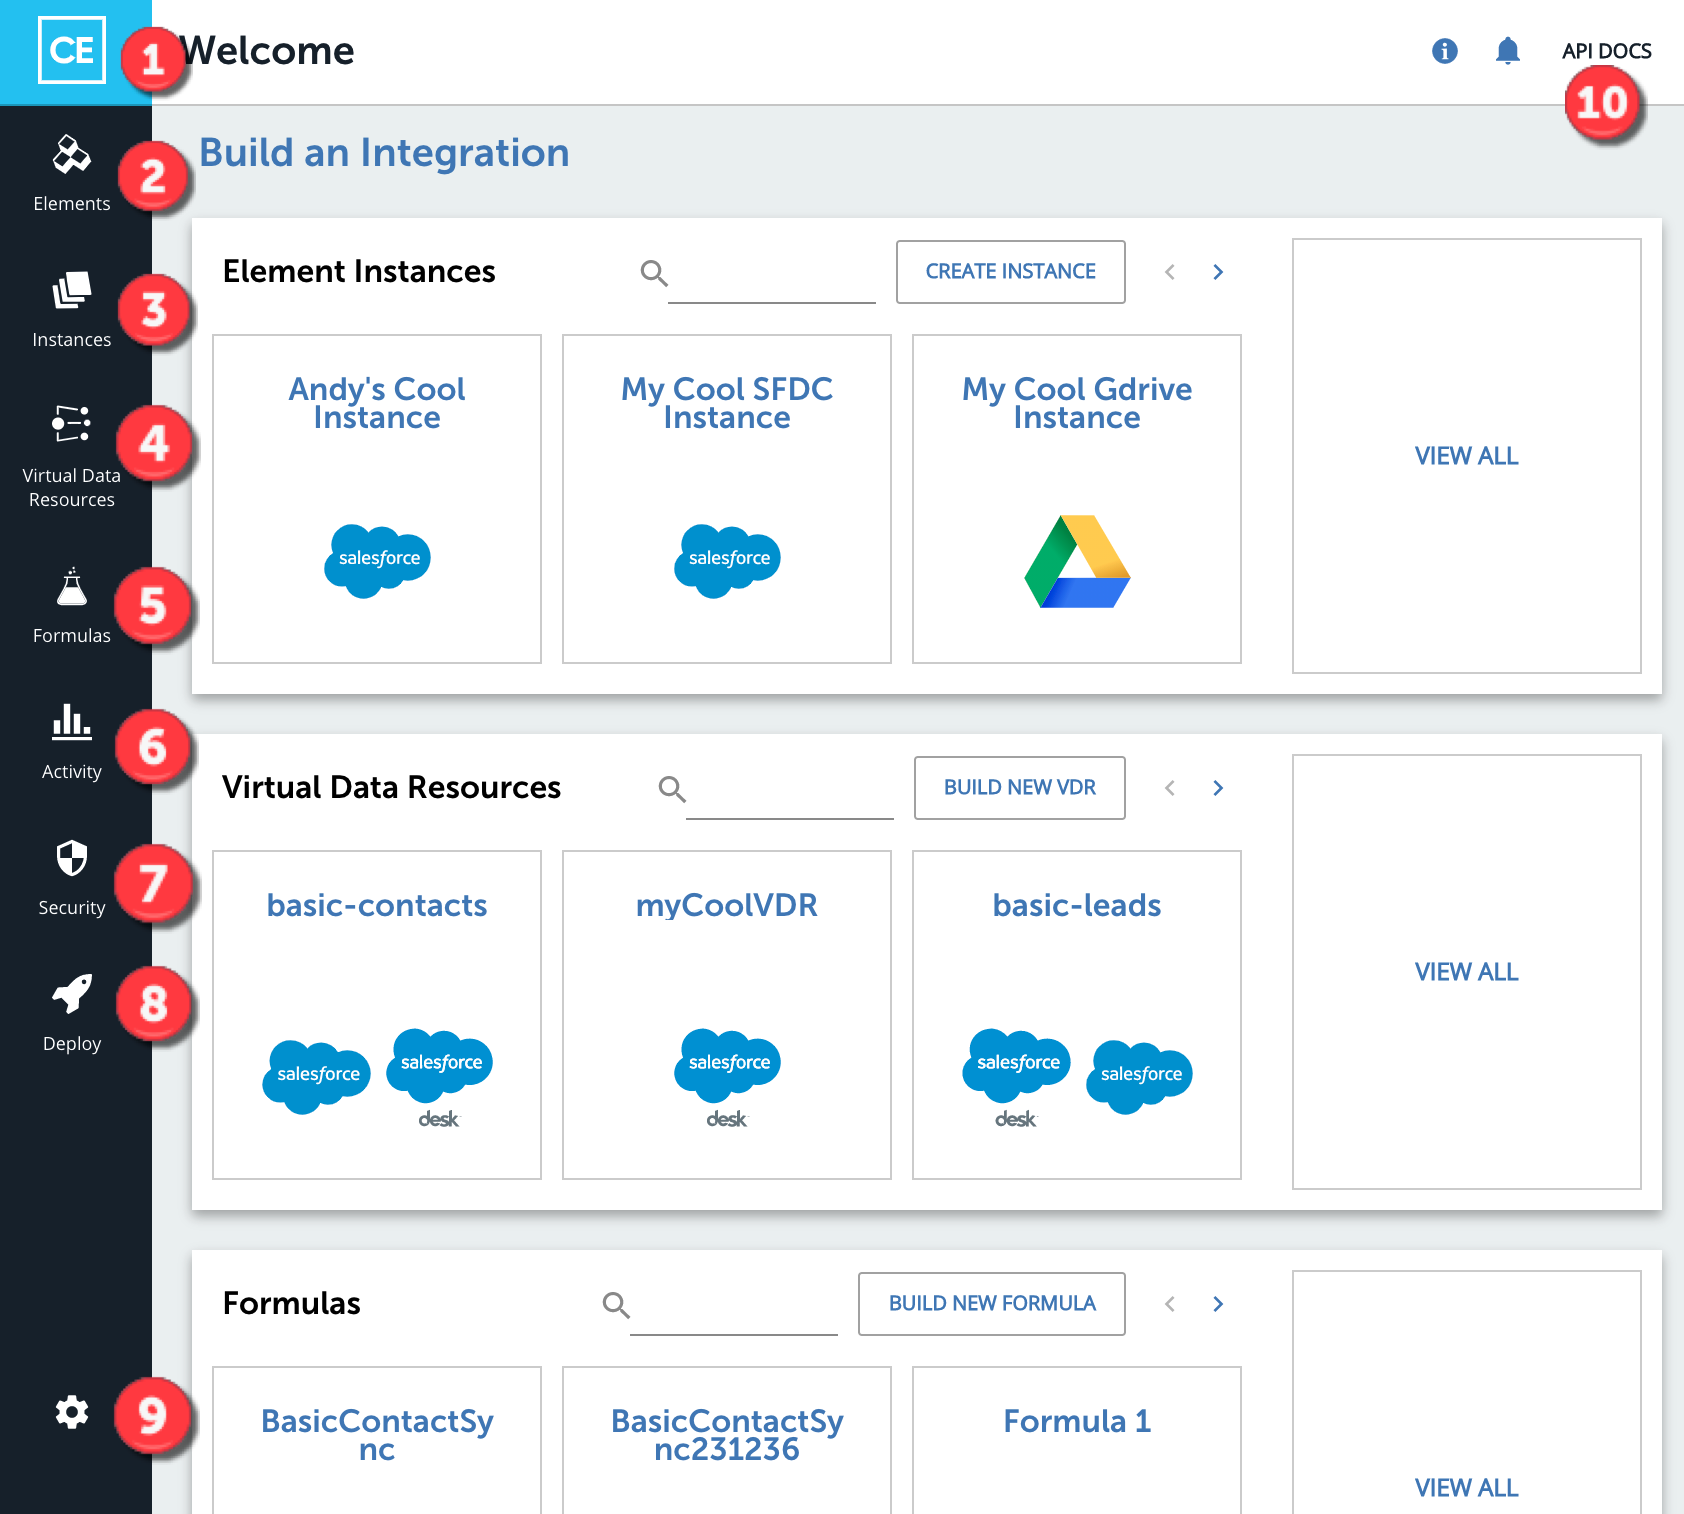Click Salesforce Desk logo on basic-contacts card
1684x1514 pixels.
(440, 1078)
